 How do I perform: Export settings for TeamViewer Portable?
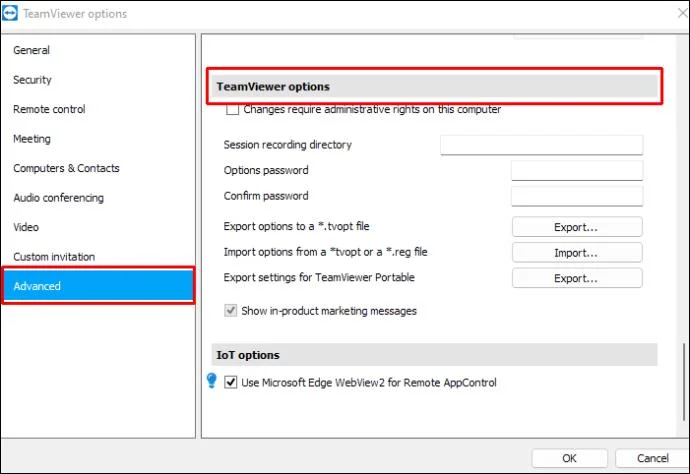click(577, 278)
